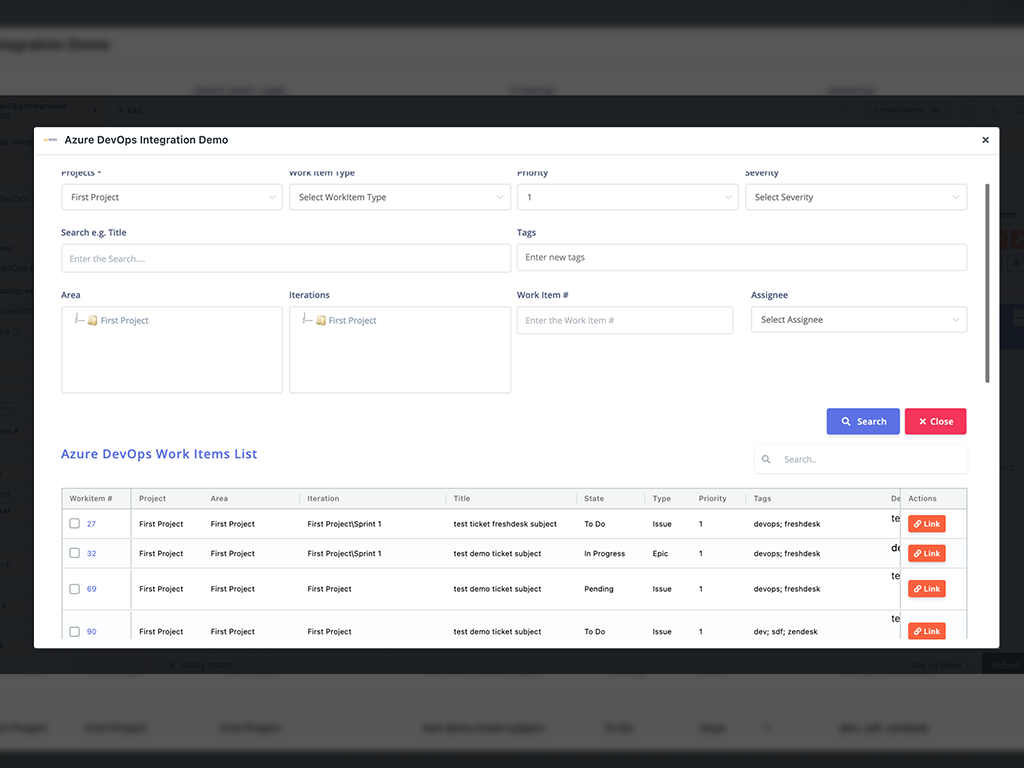Check the checkbox for work item 32
The height and width of the screenshot is (768, 1024).
74,553
